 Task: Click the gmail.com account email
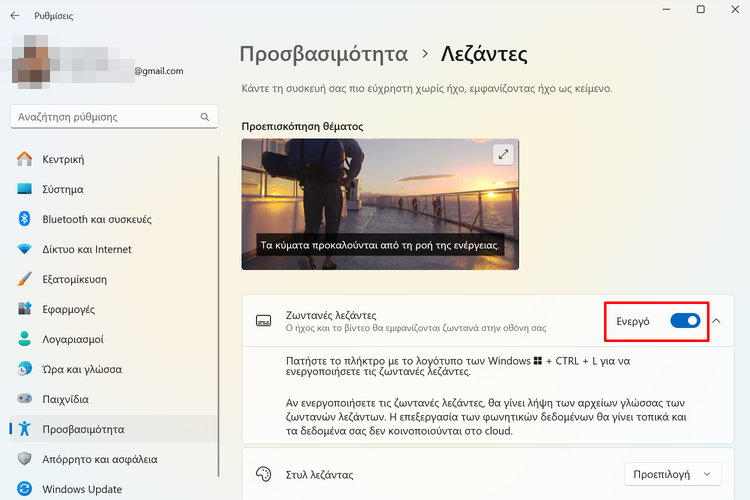[158, 71]
